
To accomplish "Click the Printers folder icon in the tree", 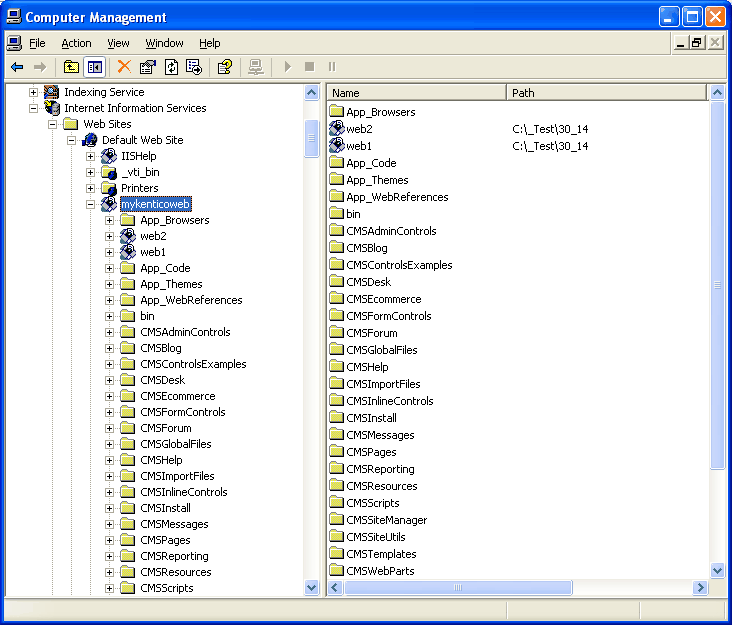I will coord(109,188).
